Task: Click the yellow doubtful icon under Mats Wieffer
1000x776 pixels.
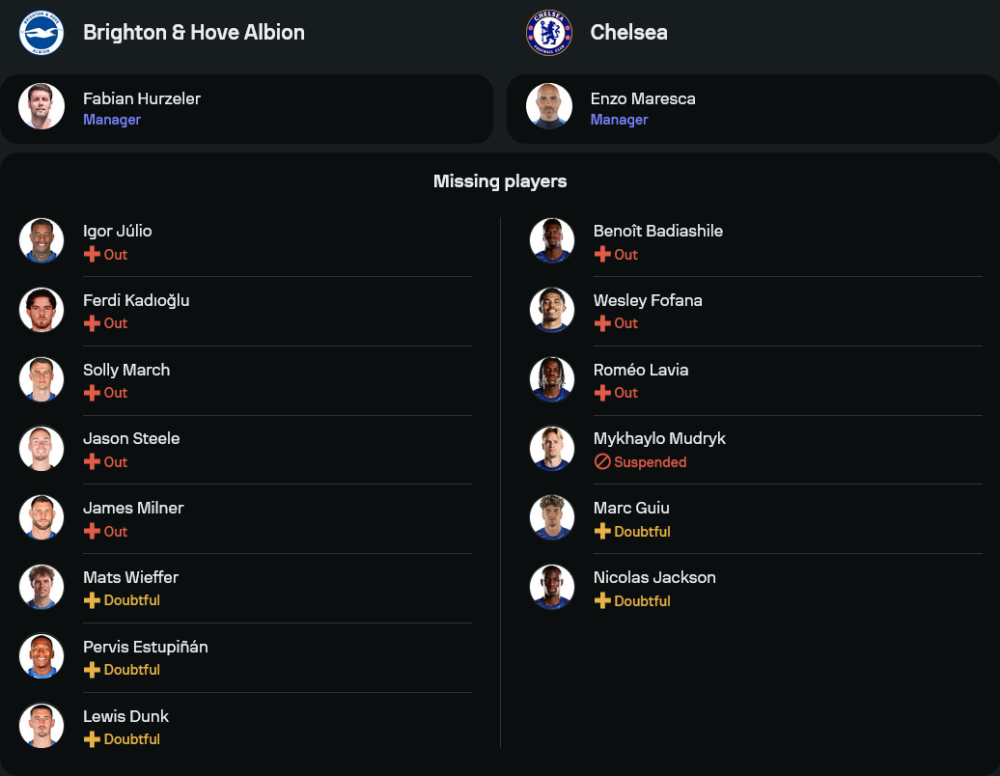Action: [92, 600]
